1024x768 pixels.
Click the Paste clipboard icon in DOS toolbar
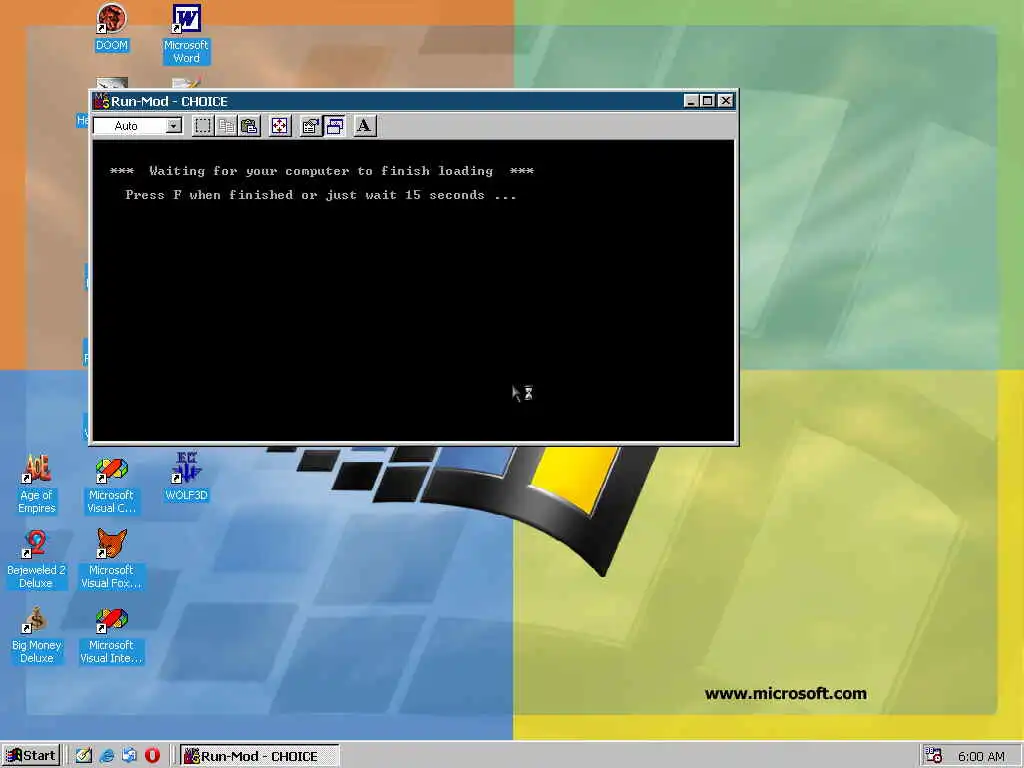tap(249, 125)
